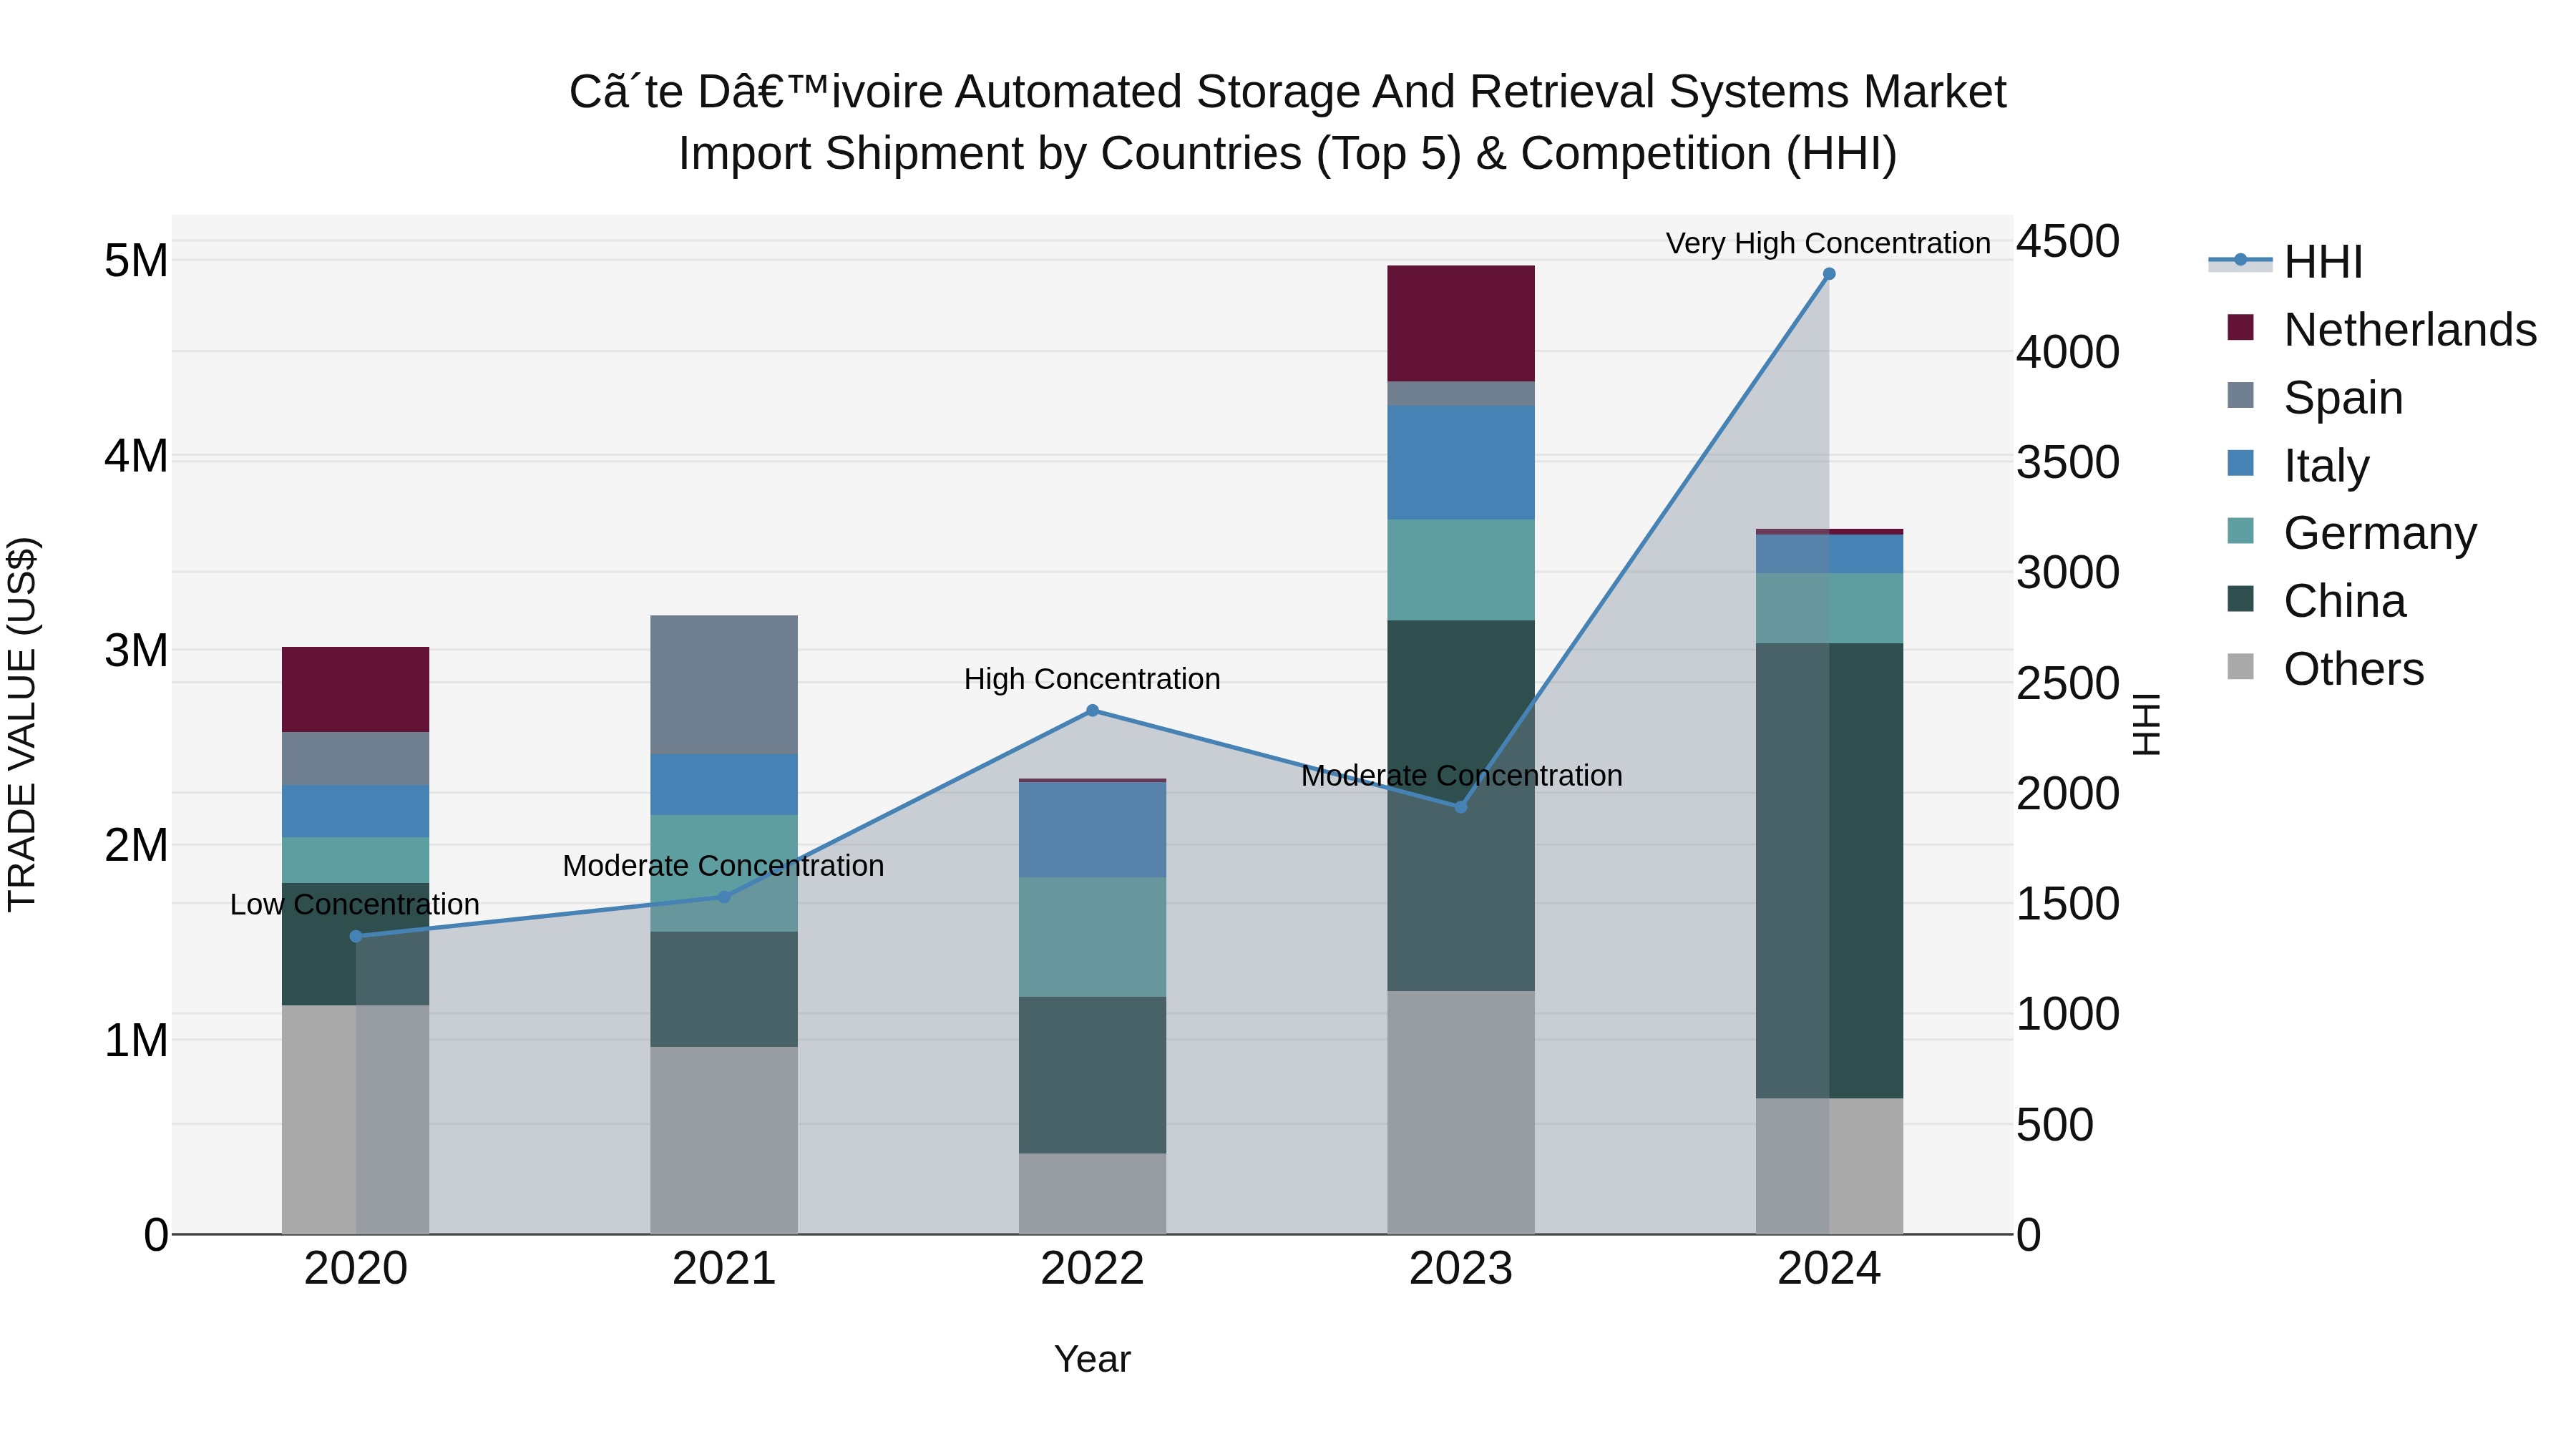The image size is (2576, 1449).
Task: Click the Germany segment of 2024 bar
Action: (1829, 608)
